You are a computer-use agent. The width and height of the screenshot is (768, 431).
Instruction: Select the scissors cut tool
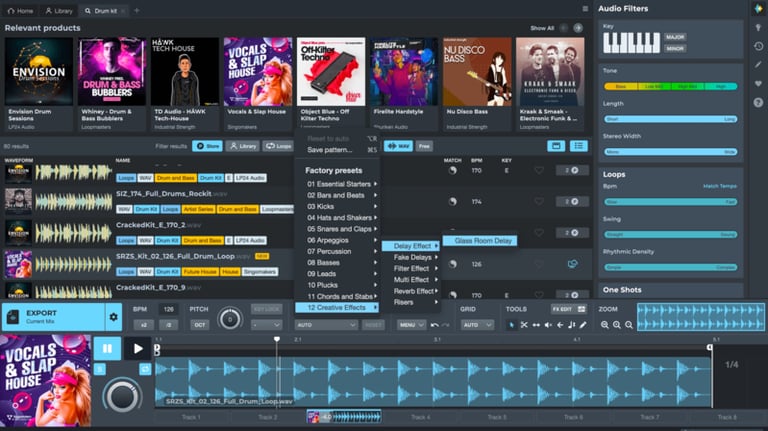524,325
